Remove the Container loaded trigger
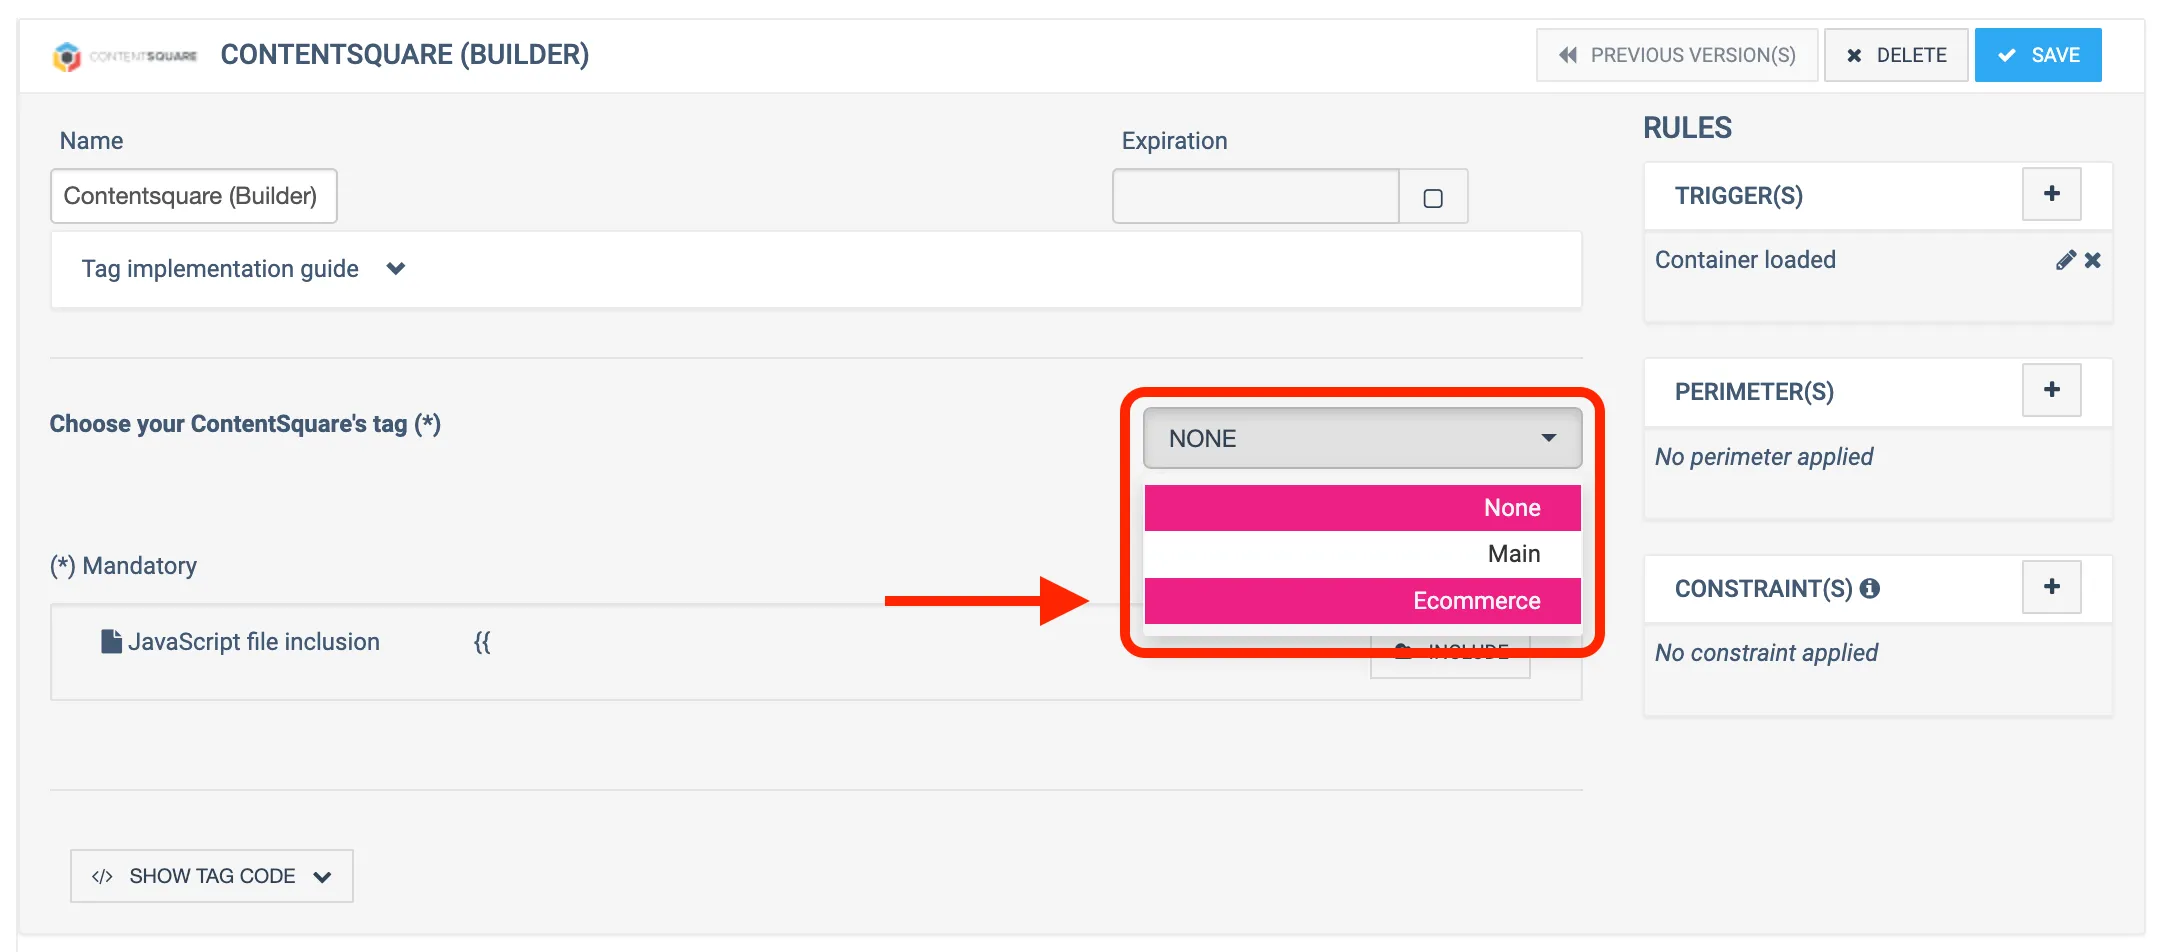The image size is (2164, 952). click(2093, 260)
